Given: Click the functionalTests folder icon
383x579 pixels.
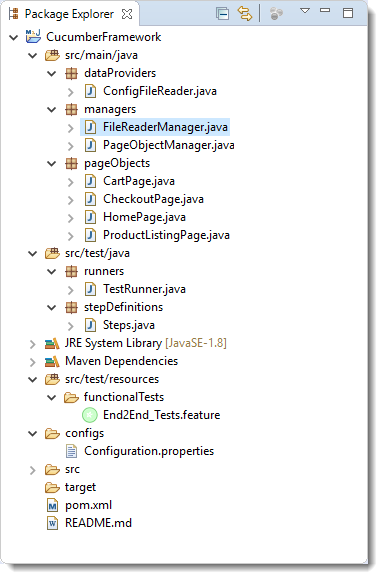Looking at the screenshot, I should pyautogui.click(x=71, y=397).
